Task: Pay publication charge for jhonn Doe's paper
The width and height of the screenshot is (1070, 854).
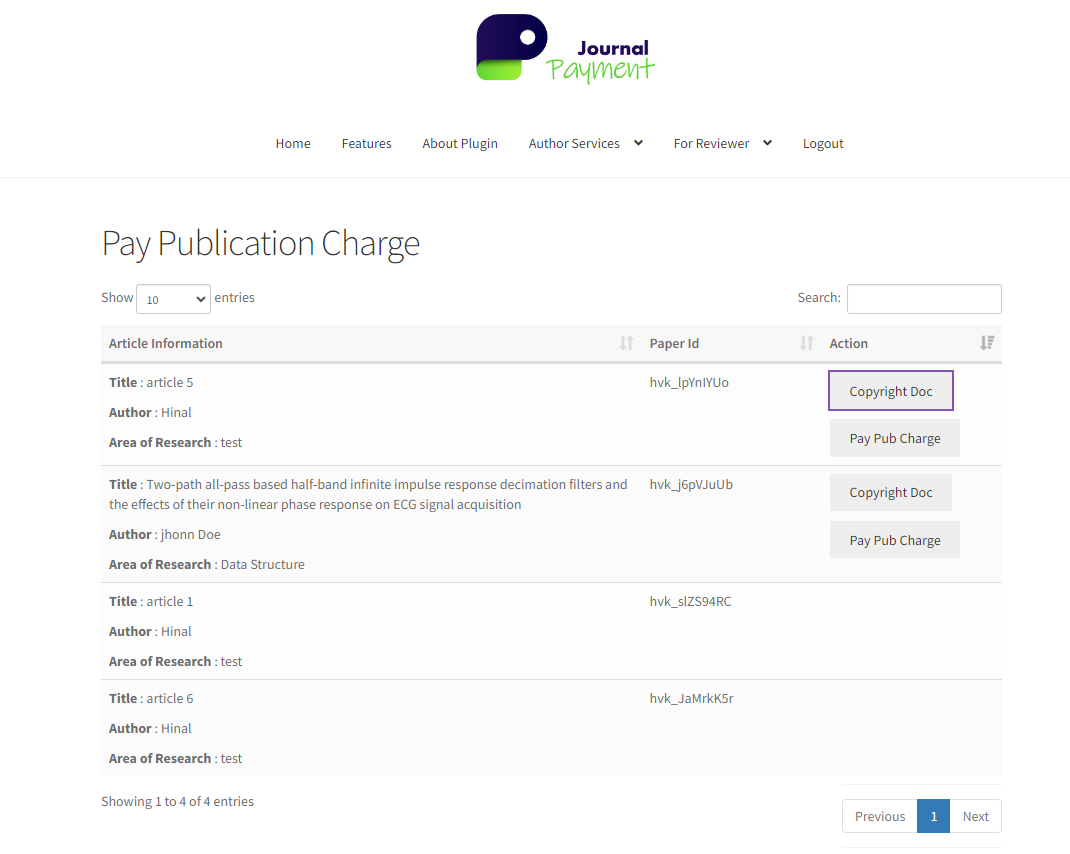Action: (894, 539)
